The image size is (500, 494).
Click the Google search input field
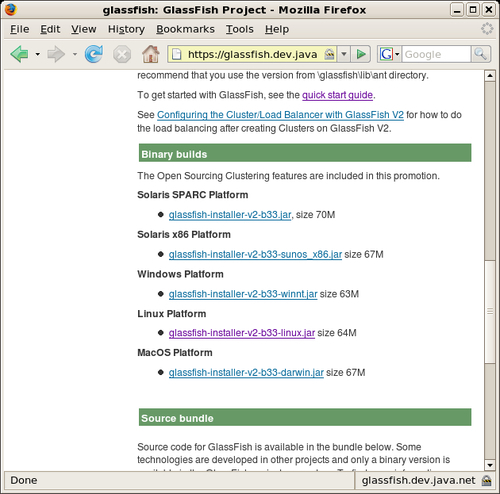(x=436, y=54)
